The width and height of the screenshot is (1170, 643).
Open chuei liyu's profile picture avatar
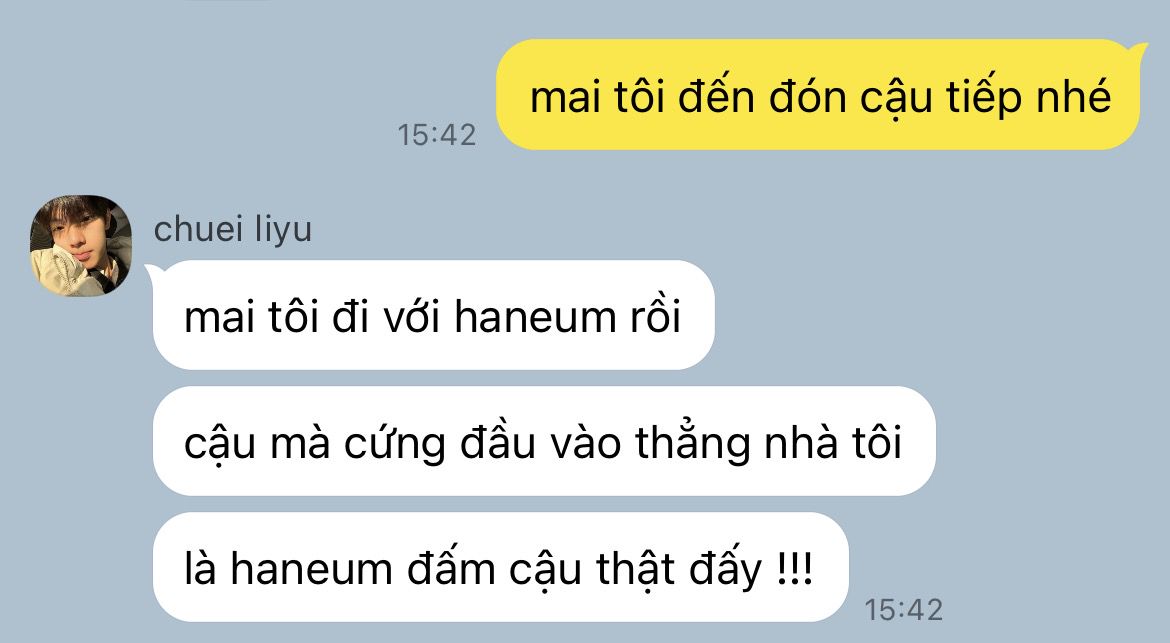pos(81,245)
